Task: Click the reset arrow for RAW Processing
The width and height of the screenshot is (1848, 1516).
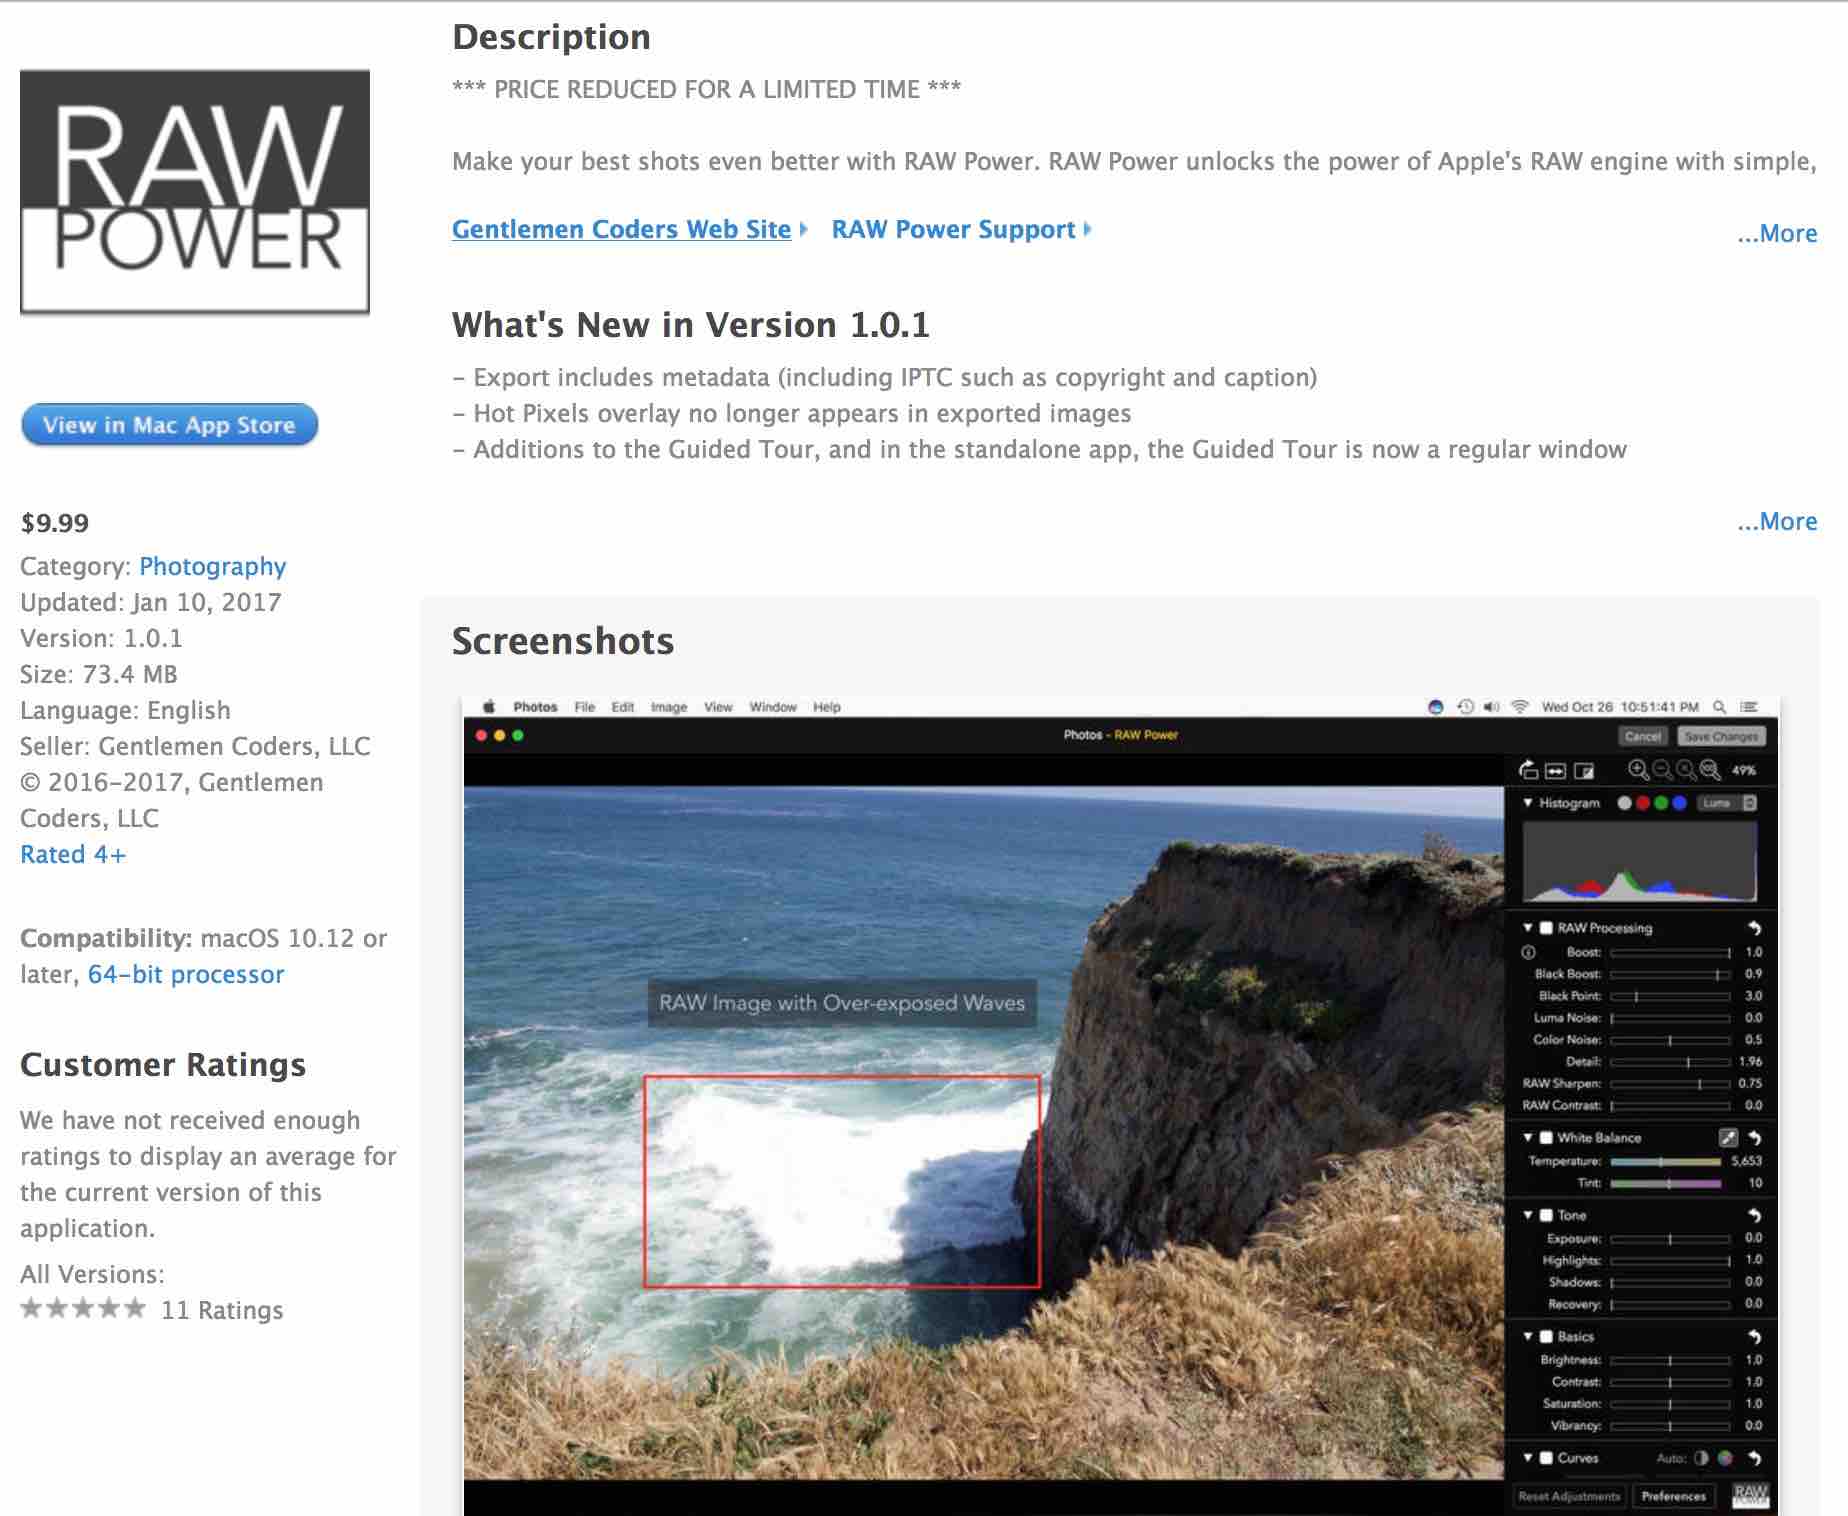Action: click(1756, 930)
